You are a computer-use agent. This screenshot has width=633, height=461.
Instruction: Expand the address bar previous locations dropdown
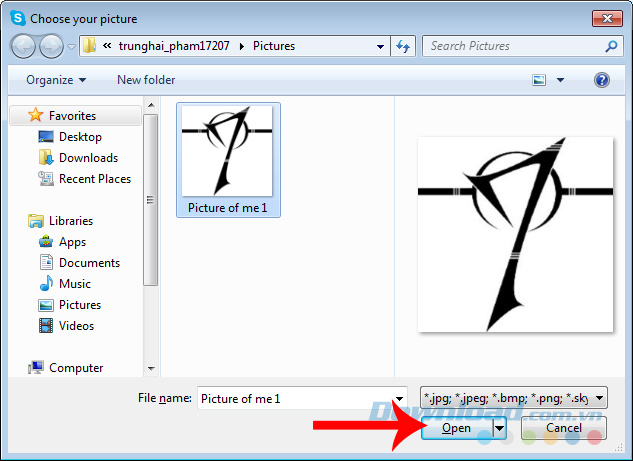click(x=380, y=46)
